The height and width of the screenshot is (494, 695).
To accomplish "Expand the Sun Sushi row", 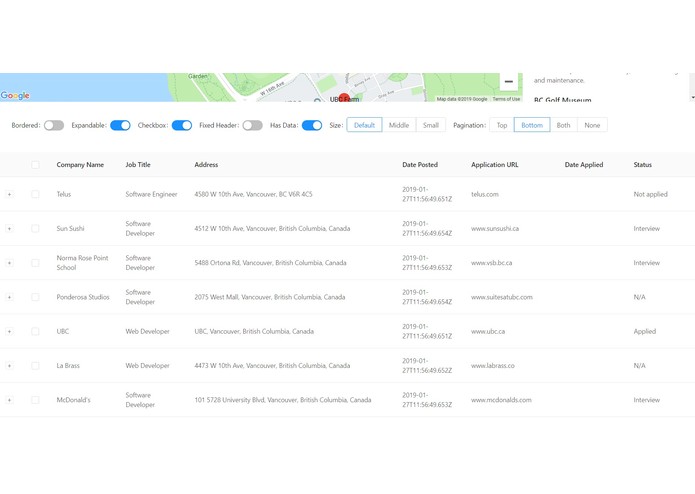I will tap(9, 229).
